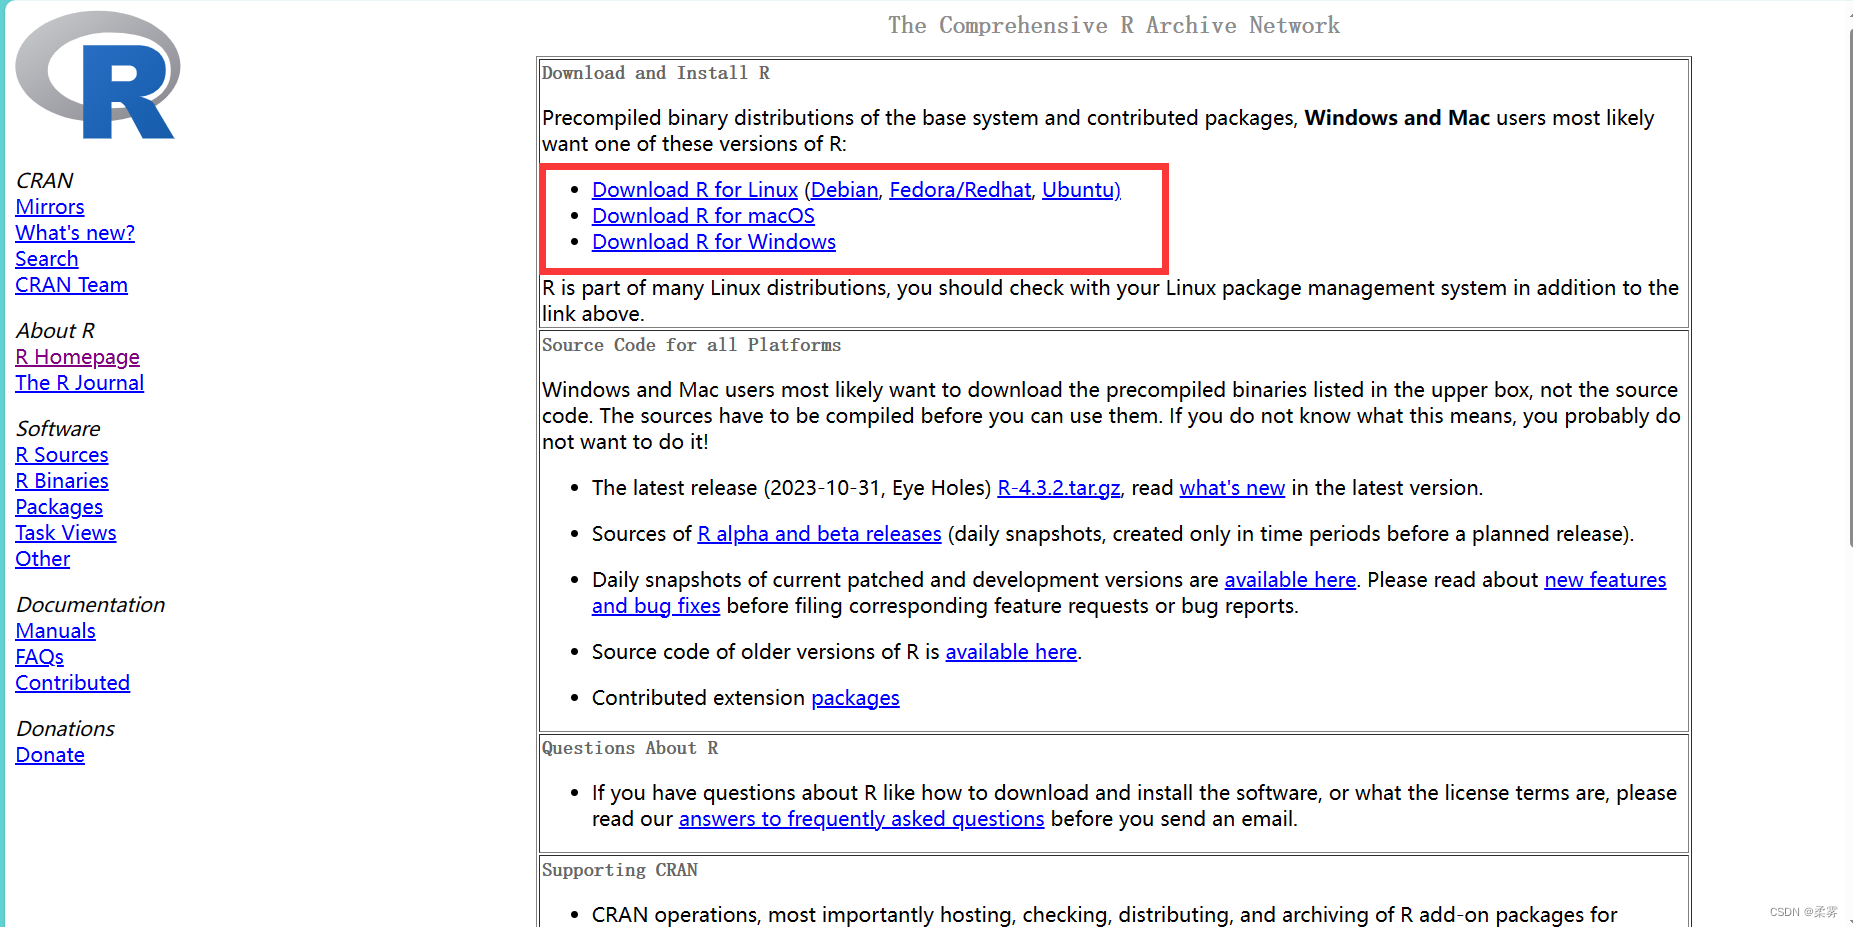This screenshot has width=1853, height=927.
Task: Click the Comprehensive R Archive Network heading
Action: [x=1114, y=26]
